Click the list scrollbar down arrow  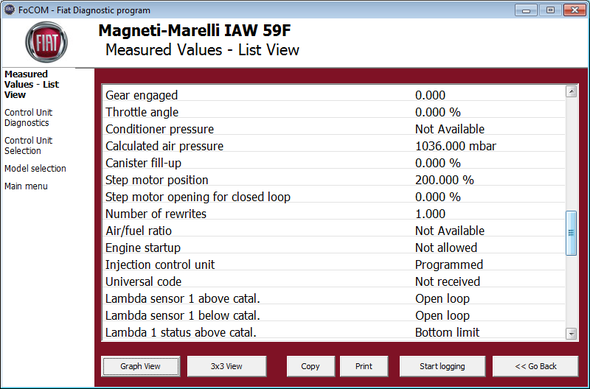click(x=571, y=333)
